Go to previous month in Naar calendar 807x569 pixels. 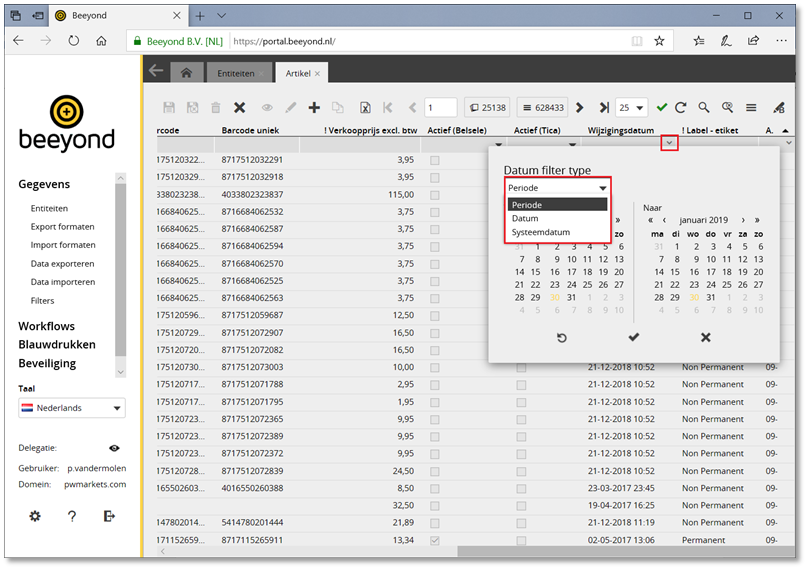tap(664, 220)
